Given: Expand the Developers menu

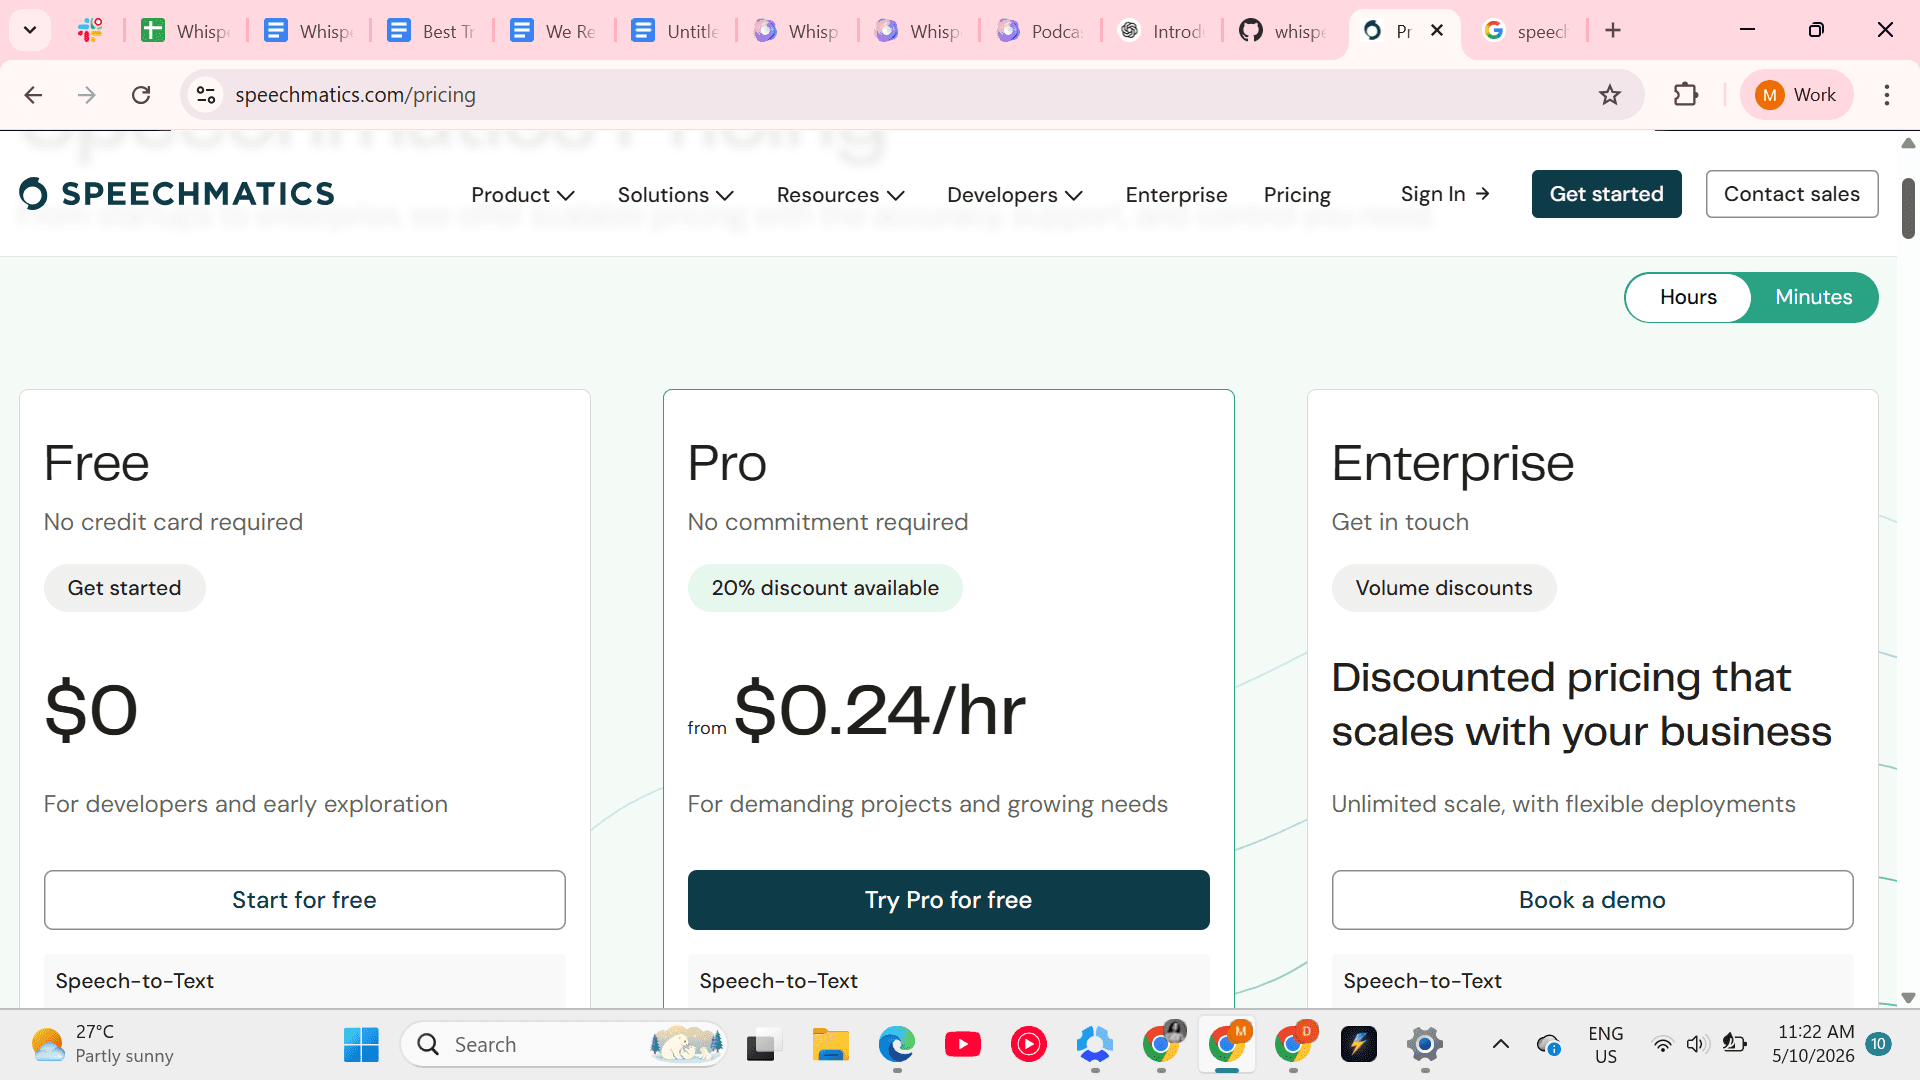Looking at the screenshot, I should click(x=1015, y=195).
